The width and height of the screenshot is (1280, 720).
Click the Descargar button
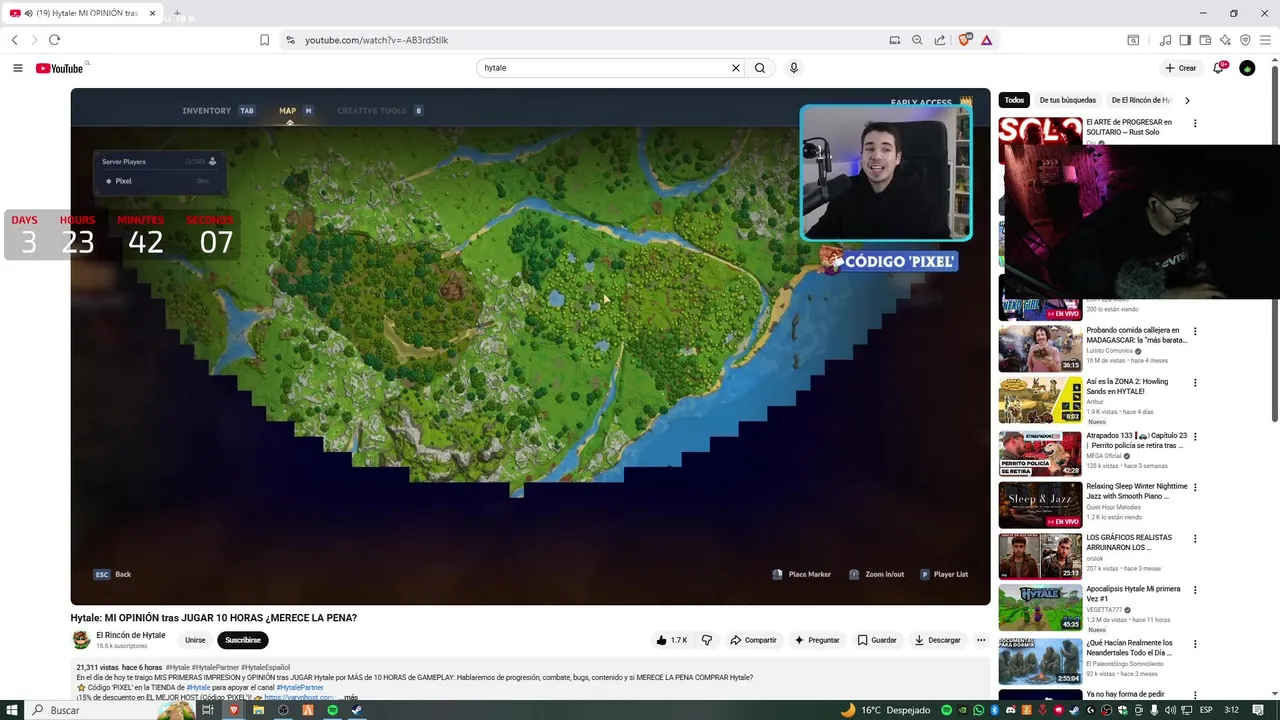[x=937, y=640]
